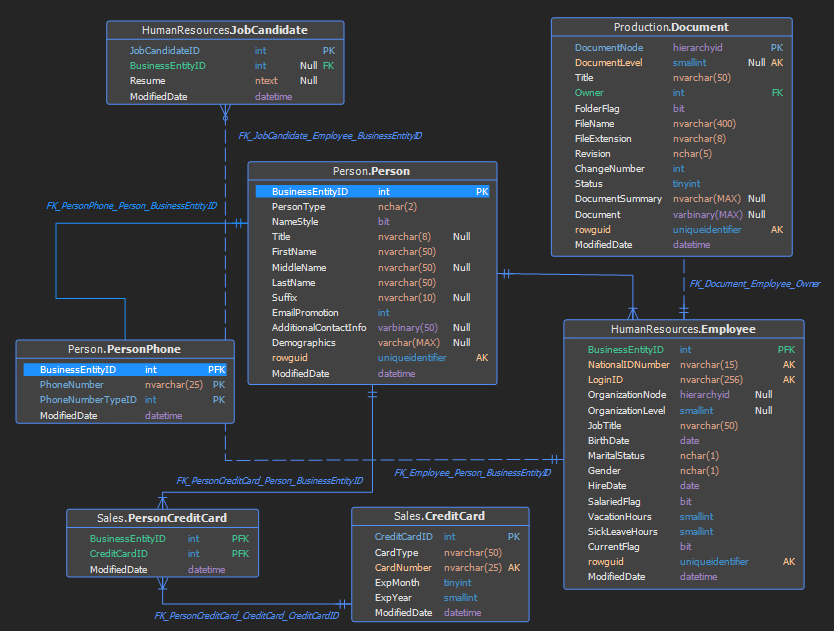Click the BirthDate column row
The height and width of the screenshot is (631, 834).
pos(684,441)
